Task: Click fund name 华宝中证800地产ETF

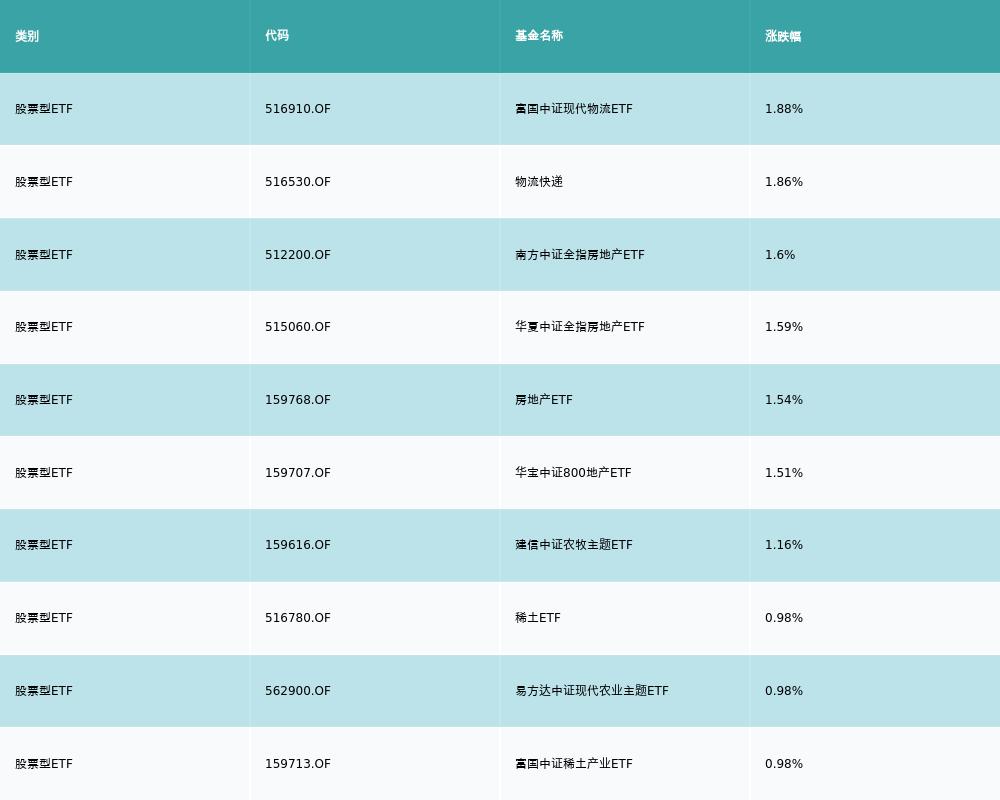Action: (x=573, y=473)
